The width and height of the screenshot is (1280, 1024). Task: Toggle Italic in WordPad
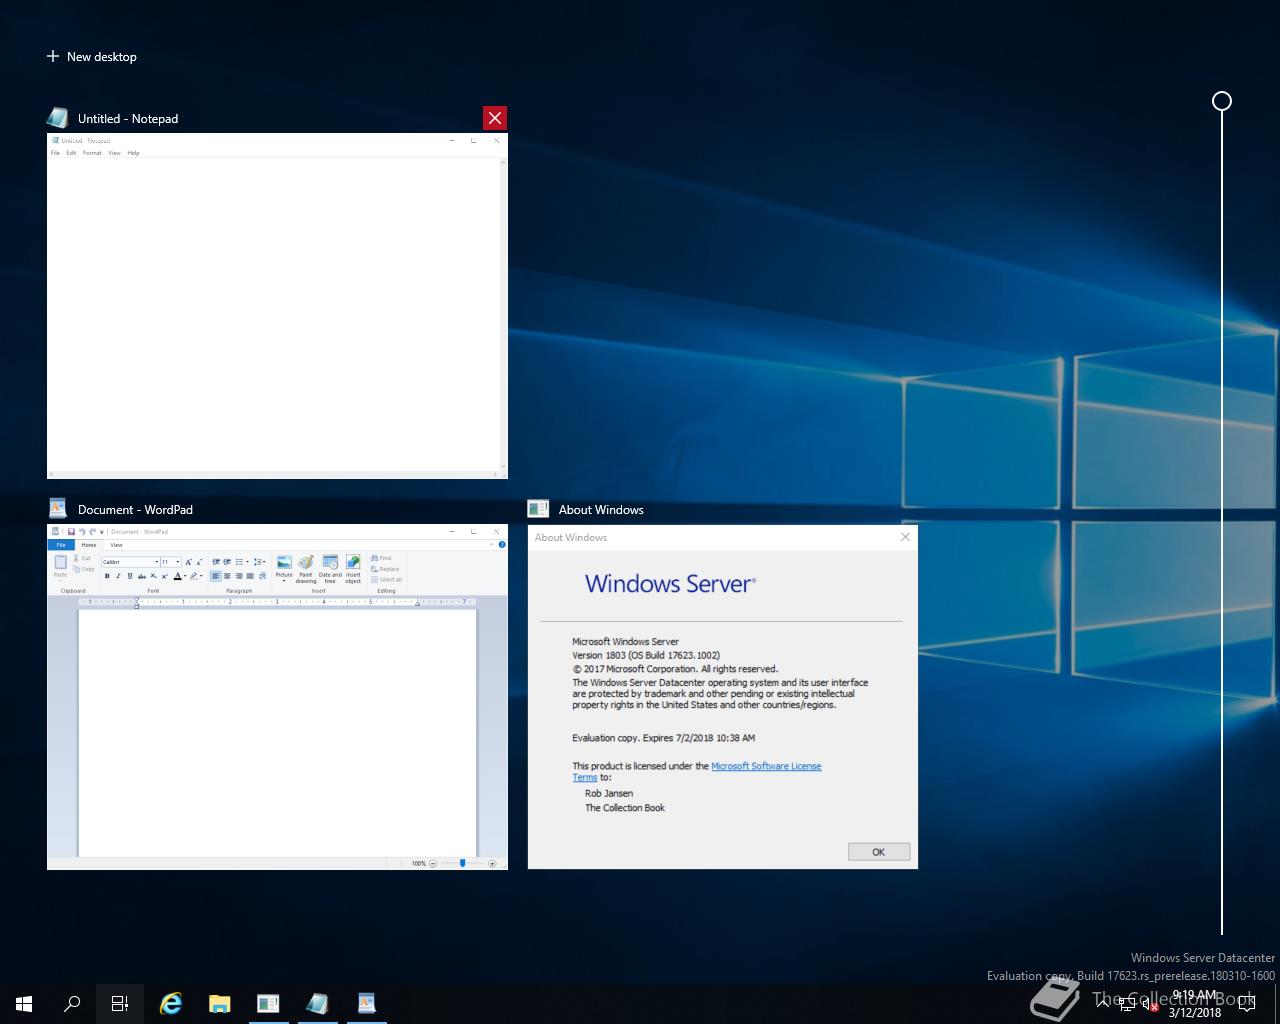[118, 576]
